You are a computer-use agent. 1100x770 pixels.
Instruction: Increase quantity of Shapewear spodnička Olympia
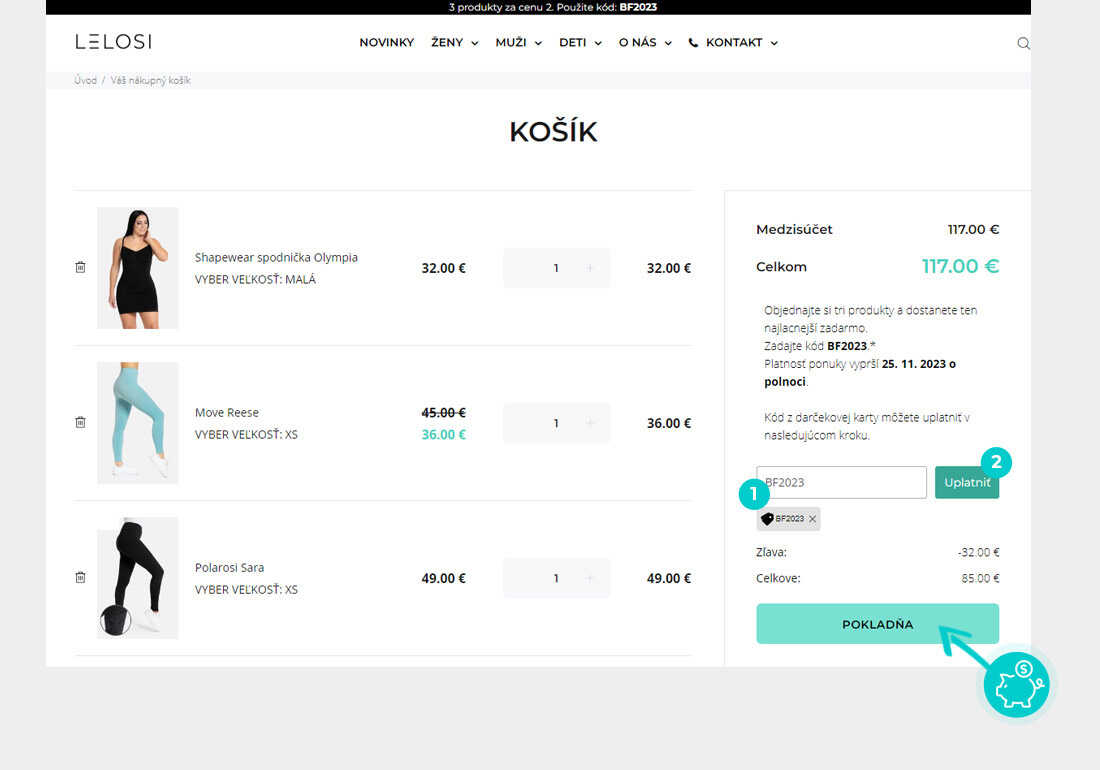click(590, 268)
